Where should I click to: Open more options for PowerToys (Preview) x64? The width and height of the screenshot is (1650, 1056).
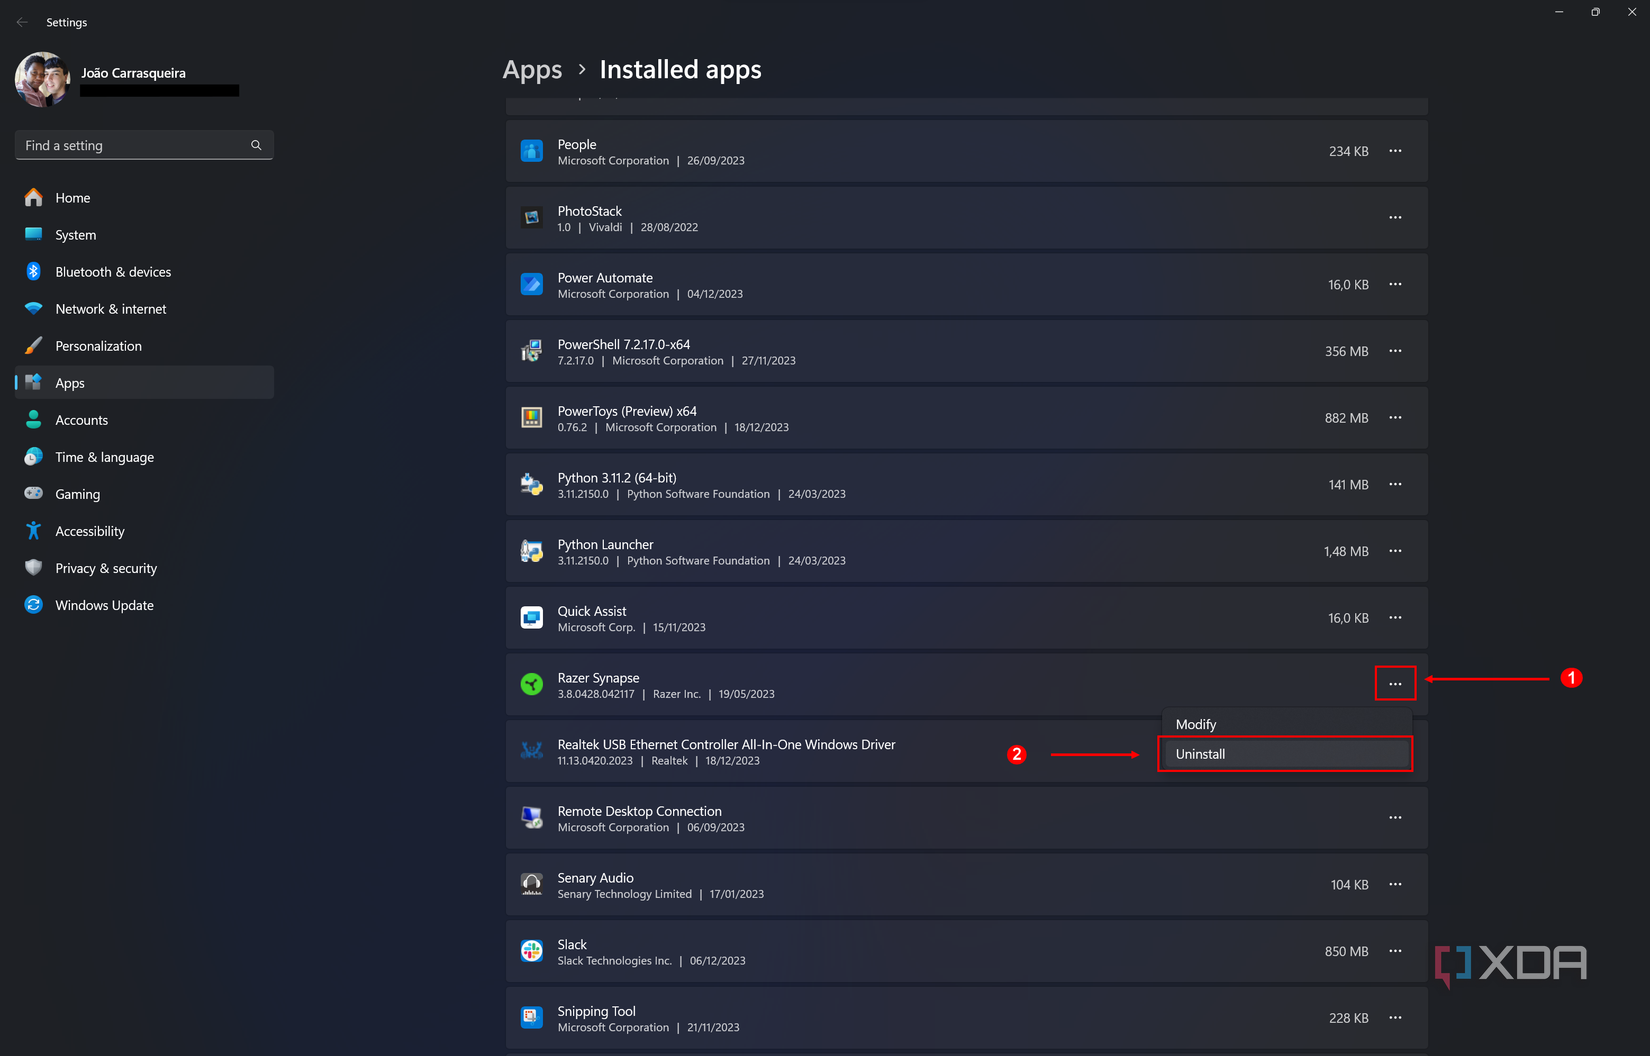[x=1395, y=418]
